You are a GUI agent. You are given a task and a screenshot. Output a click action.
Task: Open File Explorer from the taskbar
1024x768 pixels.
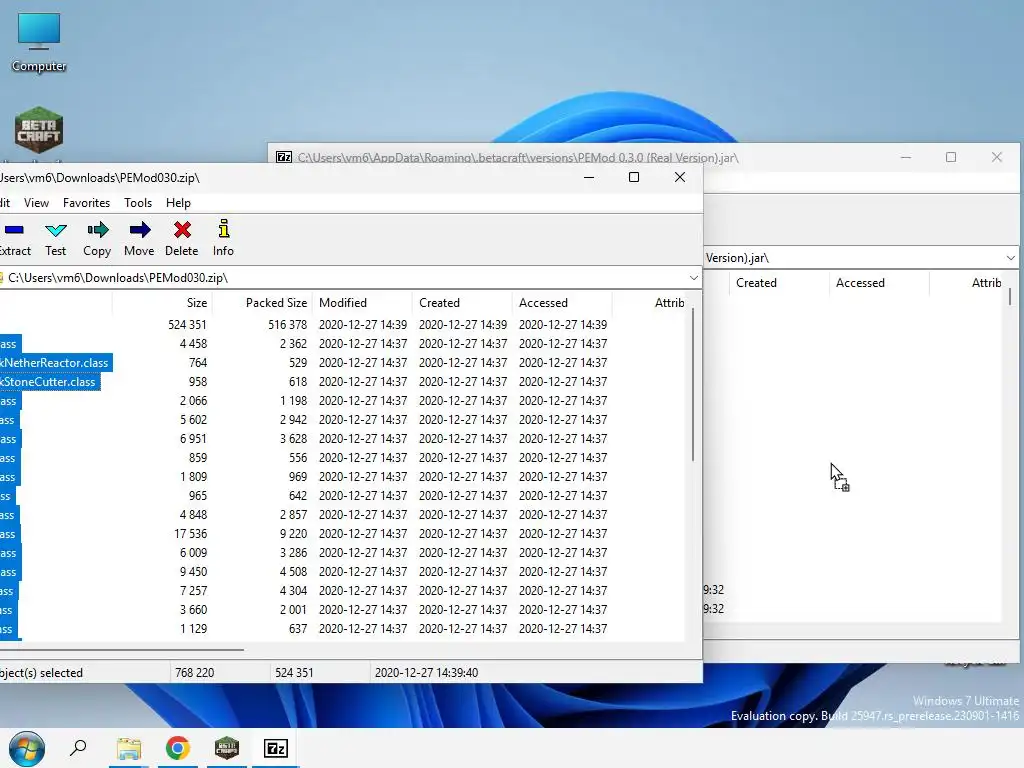[129, 748]
